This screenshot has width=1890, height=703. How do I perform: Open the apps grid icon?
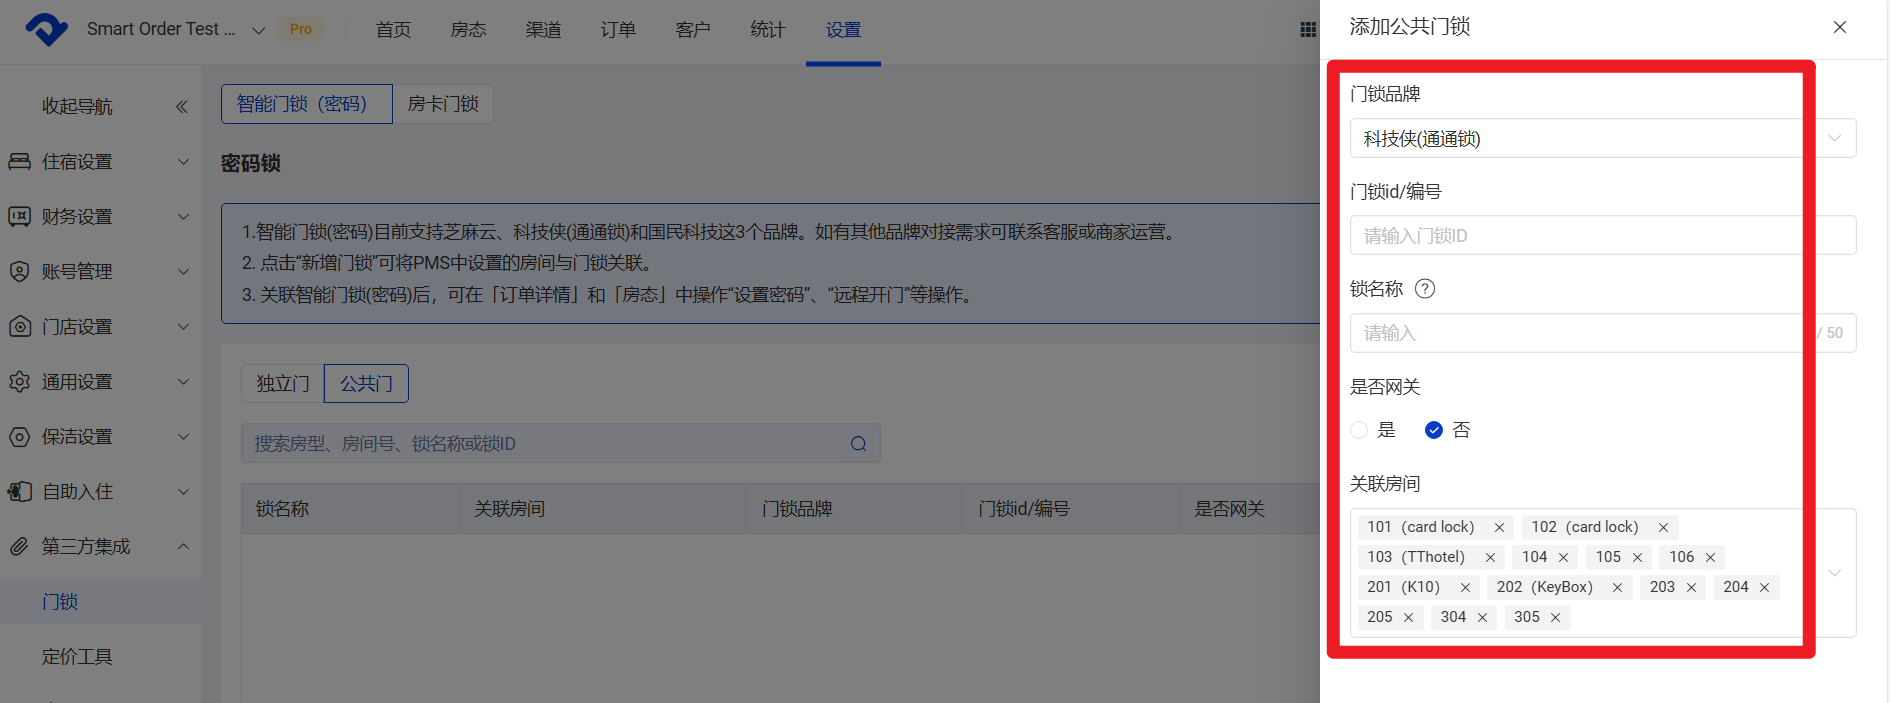(x=1307, y=29)
